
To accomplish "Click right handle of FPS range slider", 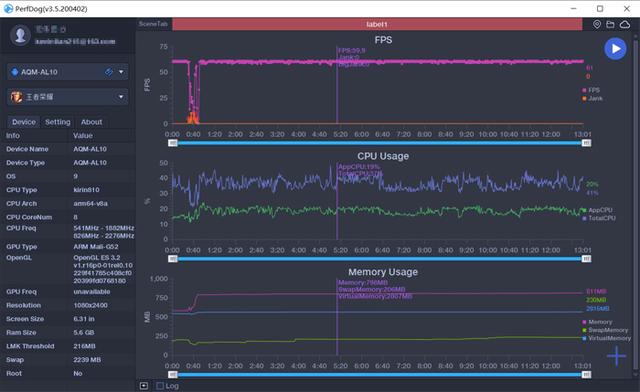I will pyautogui.click(x=587, y=143).
